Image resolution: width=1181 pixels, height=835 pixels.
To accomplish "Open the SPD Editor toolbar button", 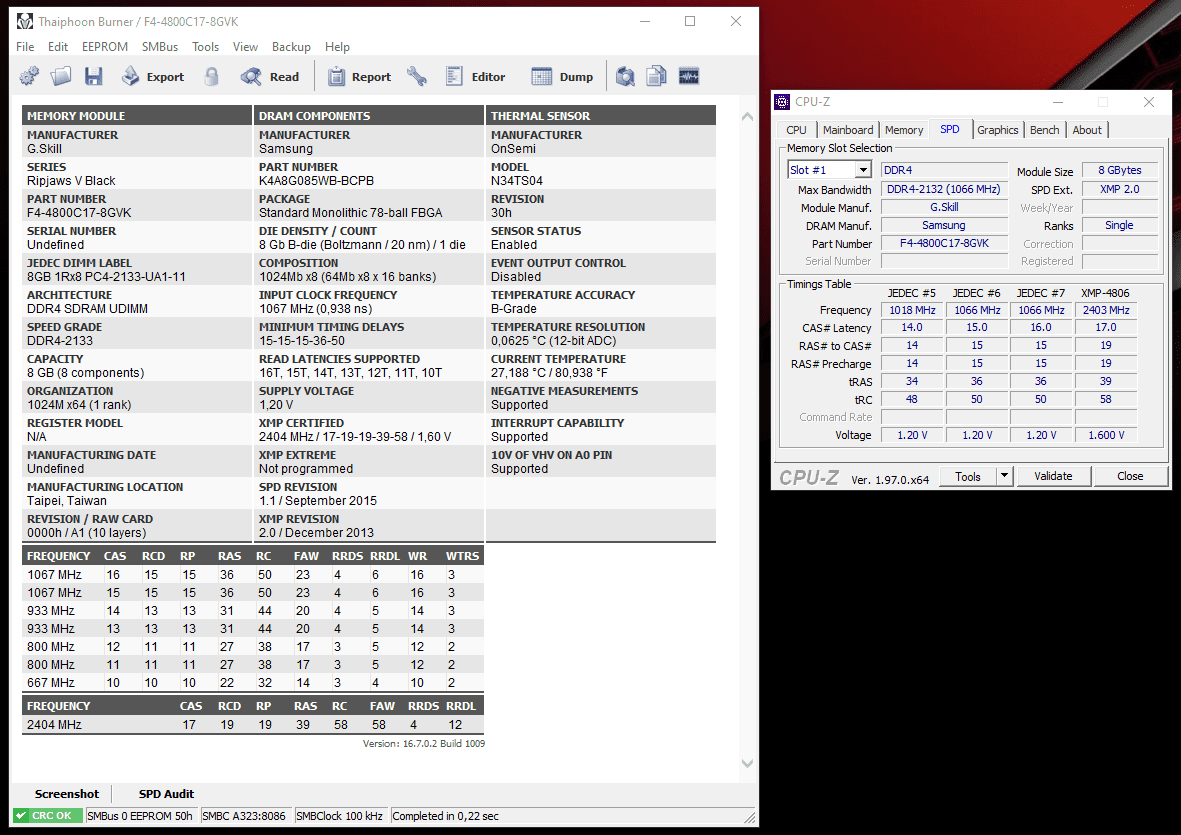I will 475,76.
